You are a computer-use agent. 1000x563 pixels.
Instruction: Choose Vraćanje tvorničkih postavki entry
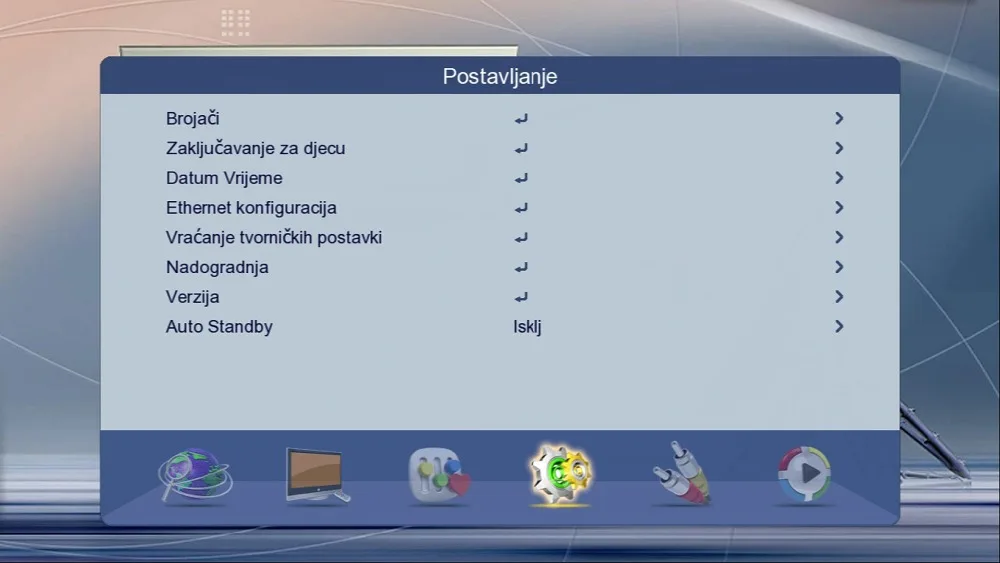tap(274, 237)
